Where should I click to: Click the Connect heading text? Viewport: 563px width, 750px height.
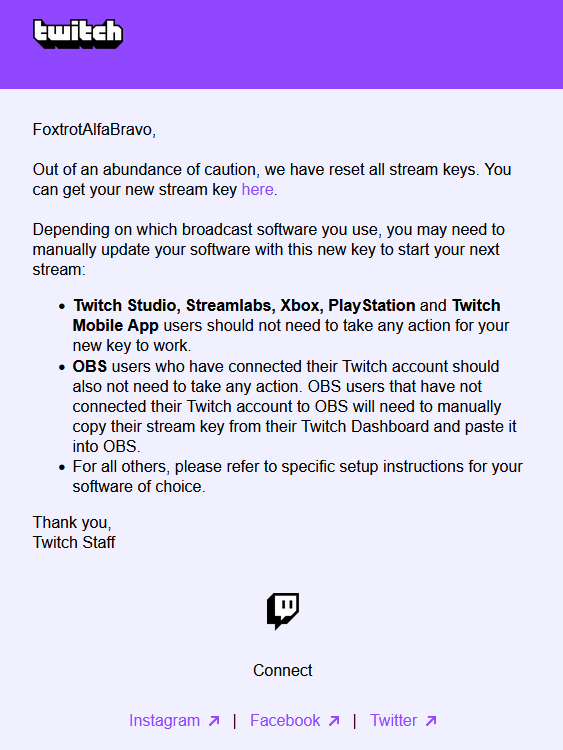pyautogui.click(x=282, y=671)
